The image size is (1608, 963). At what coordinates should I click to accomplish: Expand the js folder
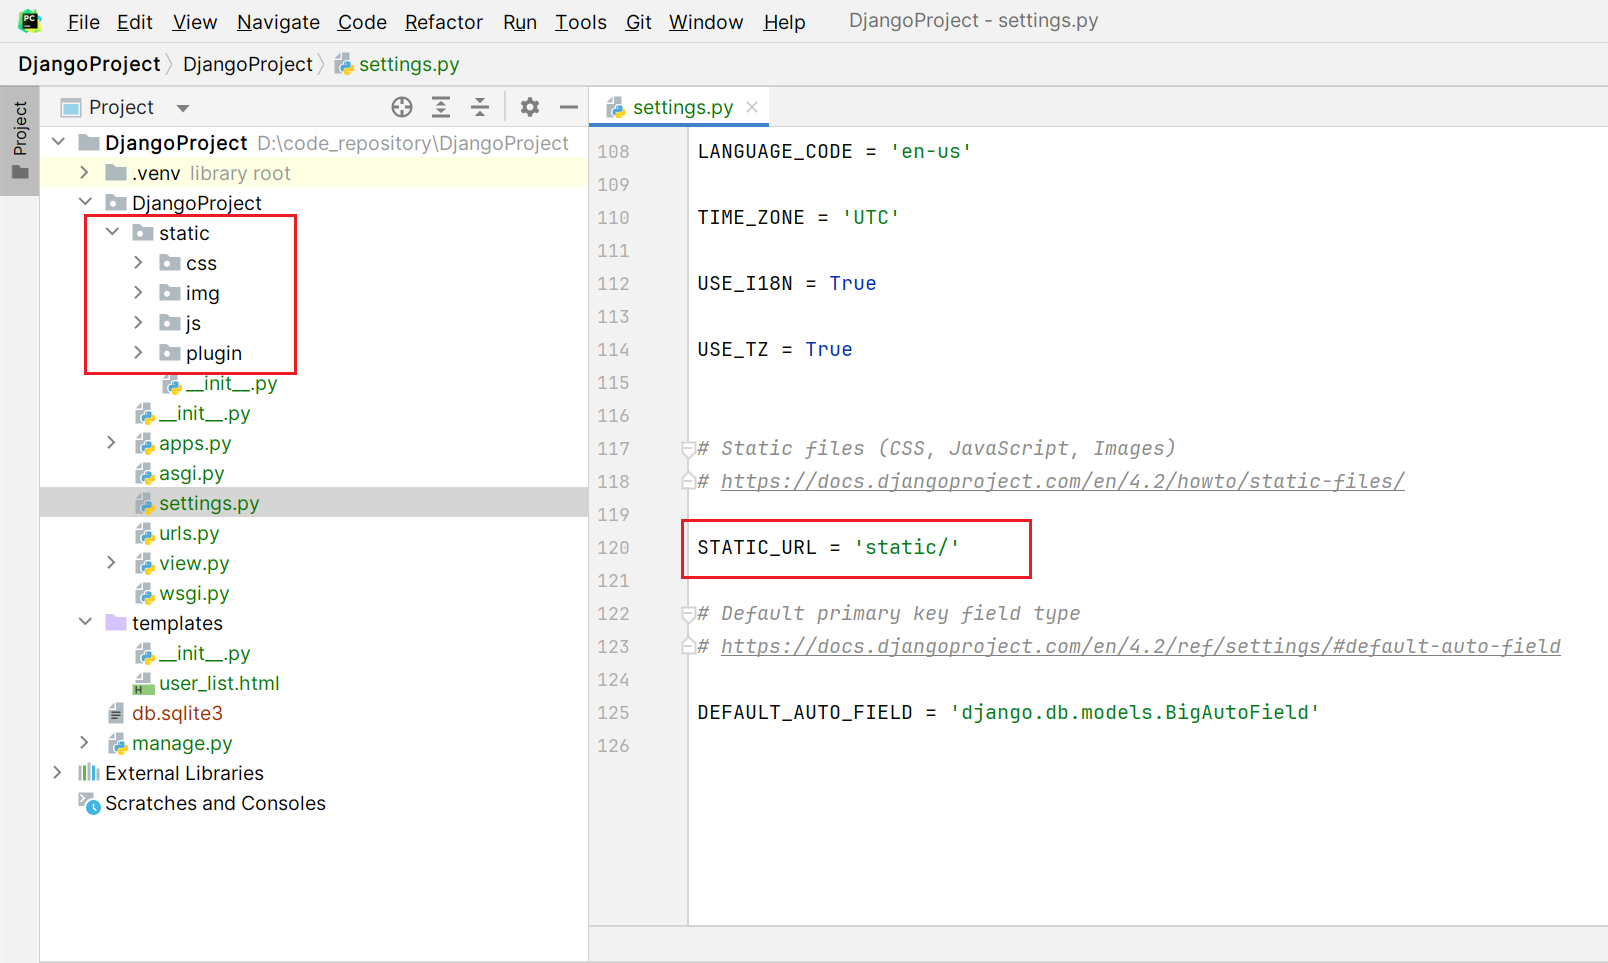(x=139, y=323)
